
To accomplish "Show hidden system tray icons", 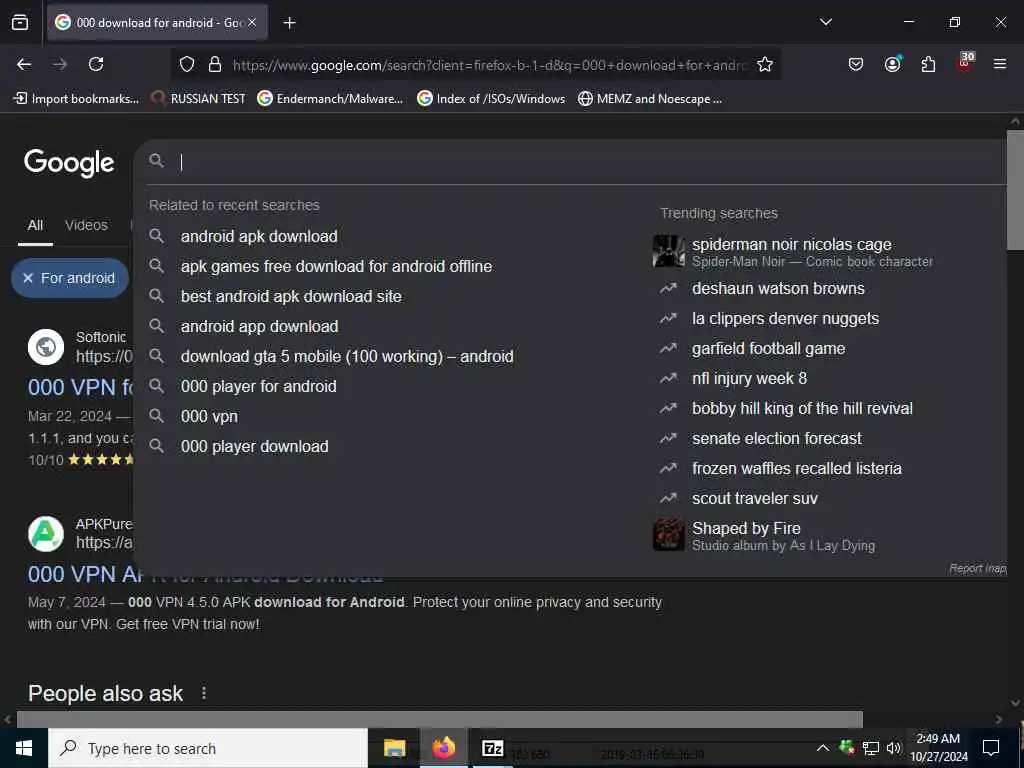I will (x=823, y=748).
